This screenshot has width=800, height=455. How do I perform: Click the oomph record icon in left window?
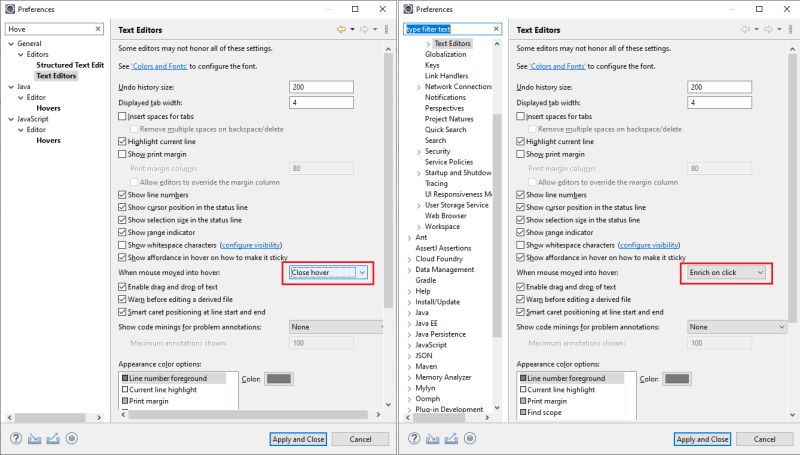(72, 438)
